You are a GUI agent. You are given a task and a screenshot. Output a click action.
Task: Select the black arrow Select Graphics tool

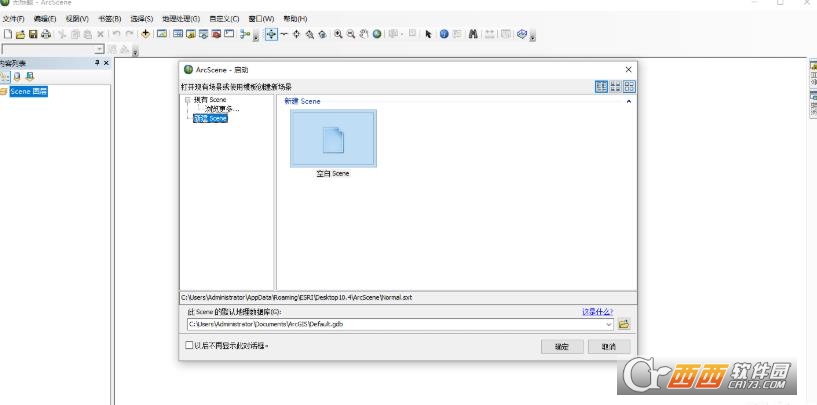point(428,34)
